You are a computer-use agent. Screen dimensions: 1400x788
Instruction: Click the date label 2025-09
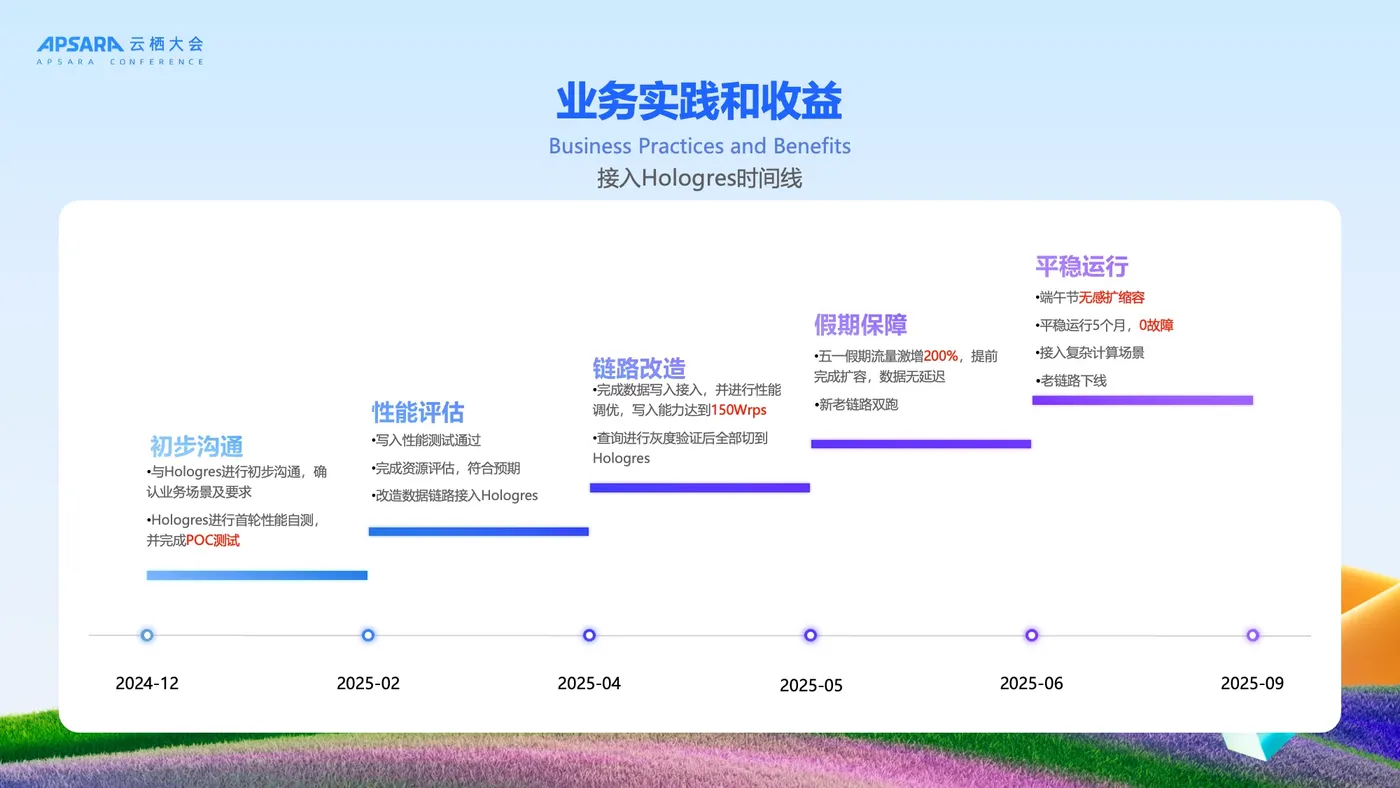1252,684
